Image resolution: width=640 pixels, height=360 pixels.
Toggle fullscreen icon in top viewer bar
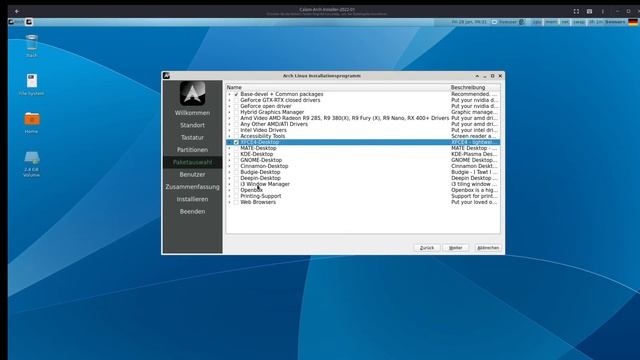576,11
